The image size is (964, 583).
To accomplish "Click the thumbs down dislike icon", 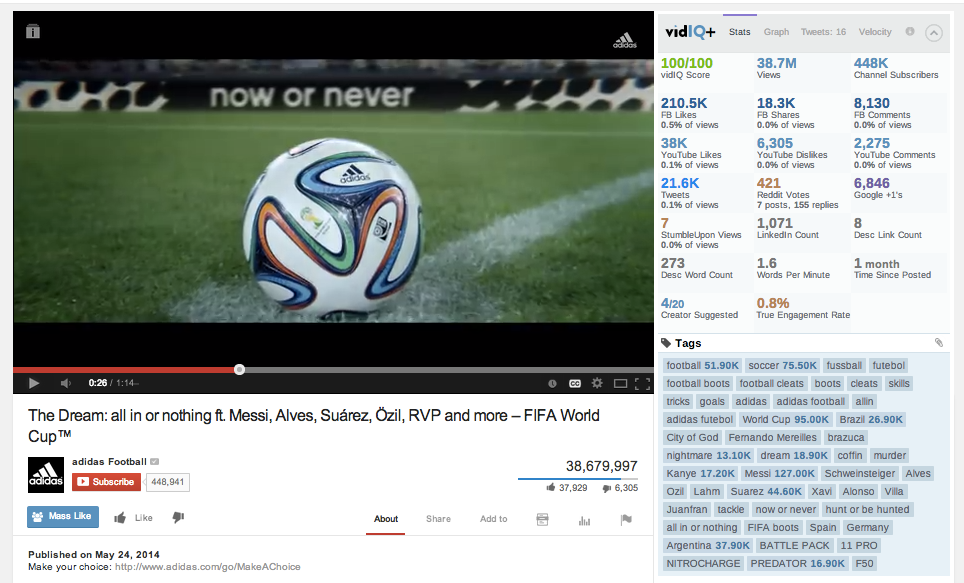I will click(178, 518).
